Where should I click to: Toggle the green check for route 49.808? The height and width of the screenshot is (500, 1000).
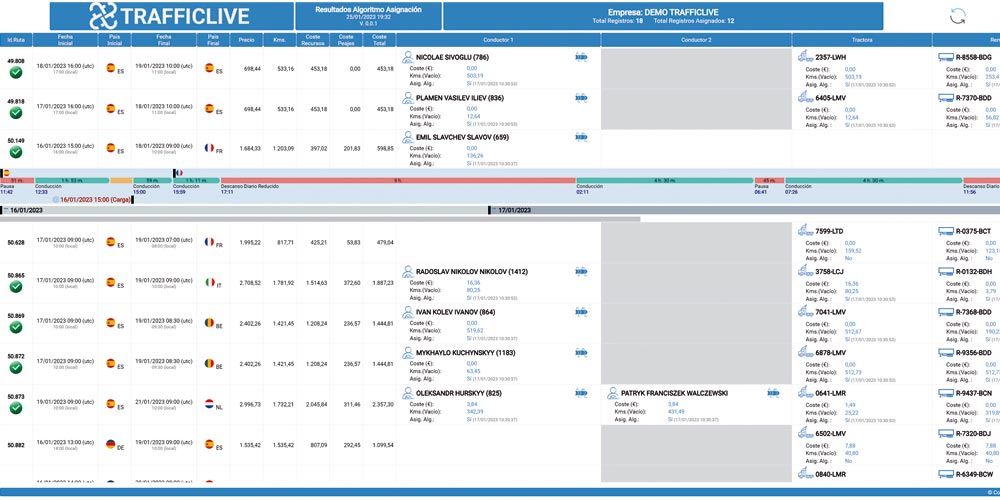coord(16,73)
